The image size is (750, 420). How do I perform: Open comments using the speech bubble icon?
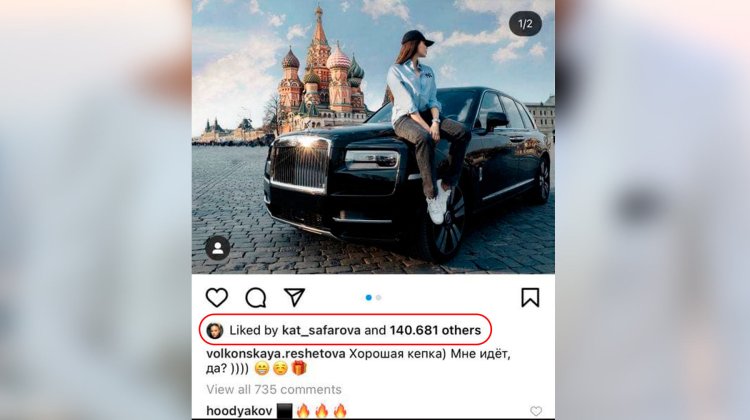pyautogui.click(x=256, y=297)
